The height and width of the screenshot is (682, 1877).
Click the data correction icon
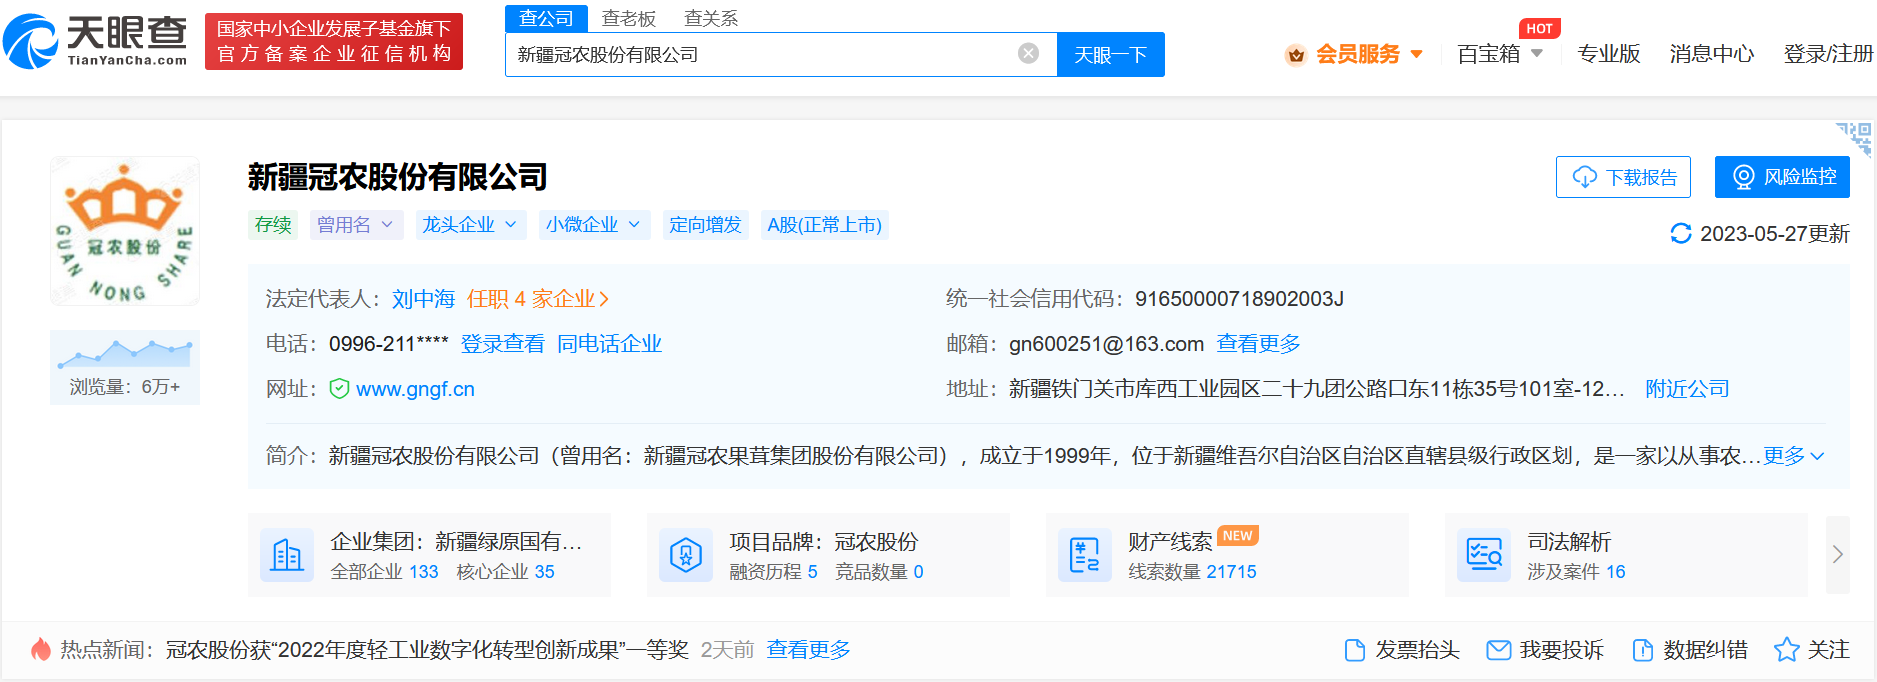pyautogui.click(x=1643, y=650)
